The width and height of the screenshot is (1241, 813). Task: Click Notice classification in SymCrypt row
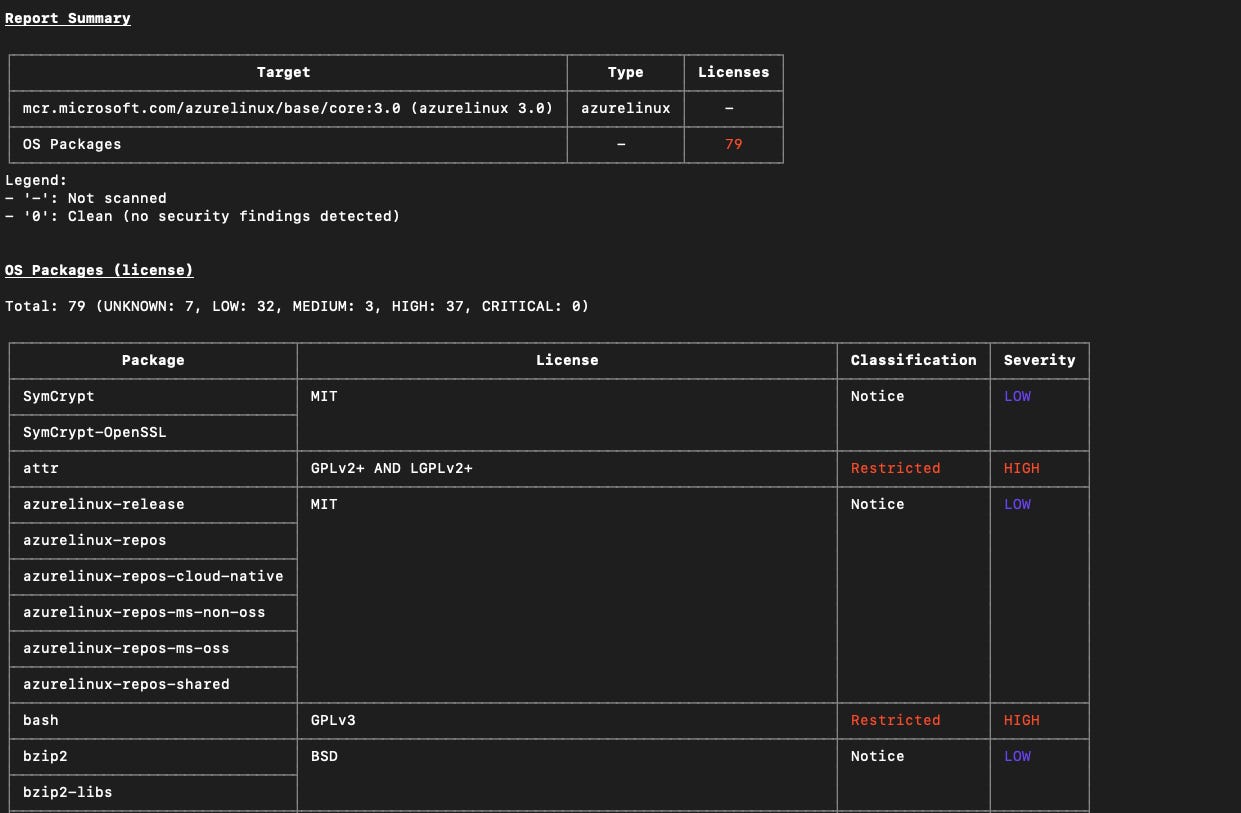(877, 396)
